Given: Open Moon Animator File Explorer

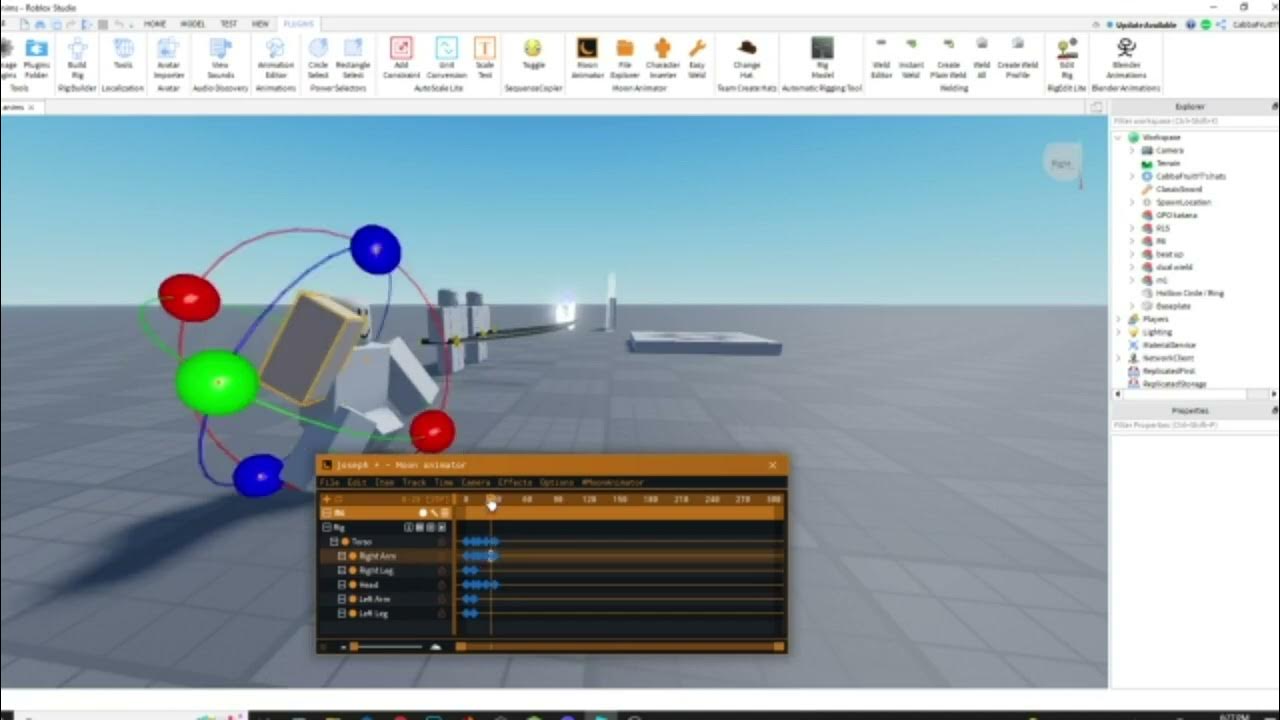Looking at the screenshot, I should pos(624,58).
